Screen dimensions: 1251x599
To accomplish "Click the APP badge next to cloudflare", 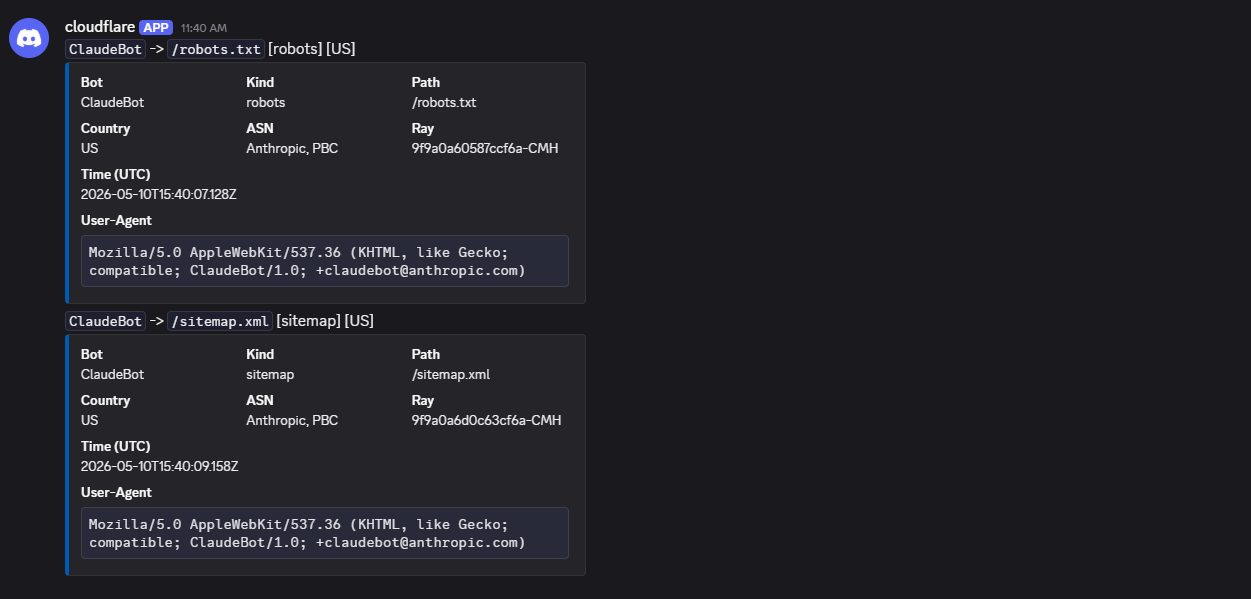I will click(156, 27).
